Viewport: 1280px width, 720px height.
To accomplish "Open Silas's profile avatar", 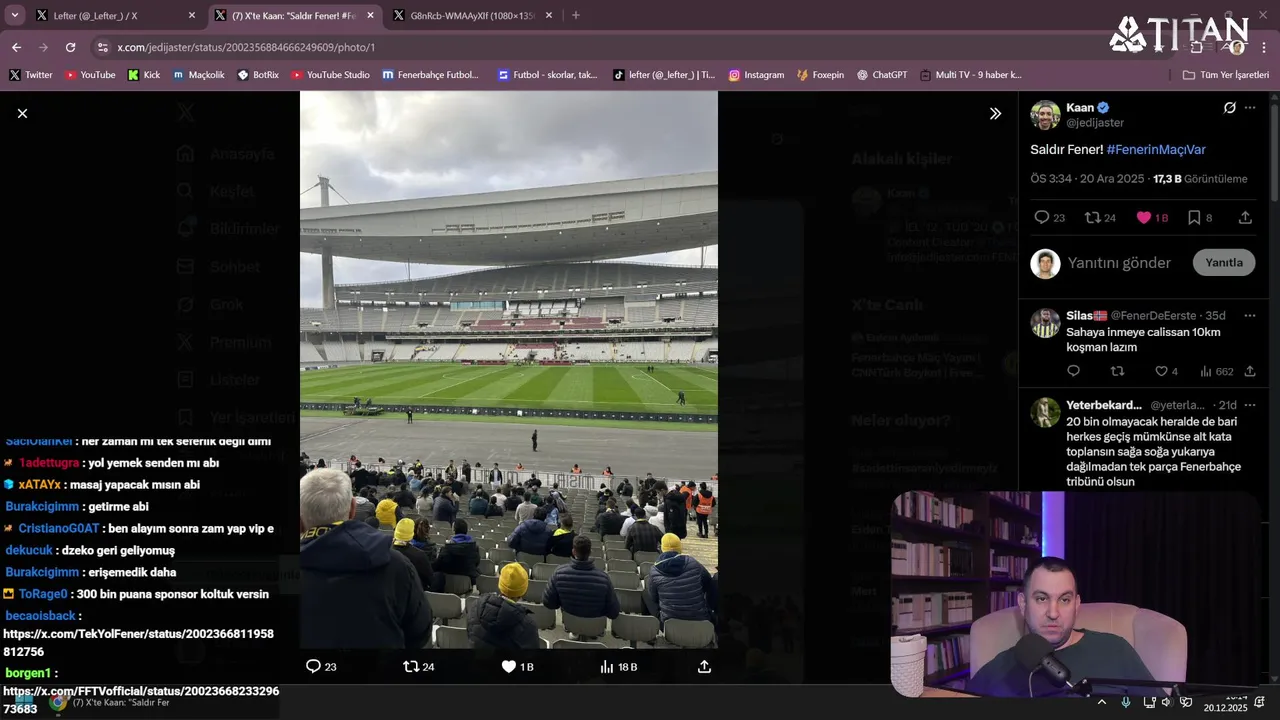I will 1045,323.
